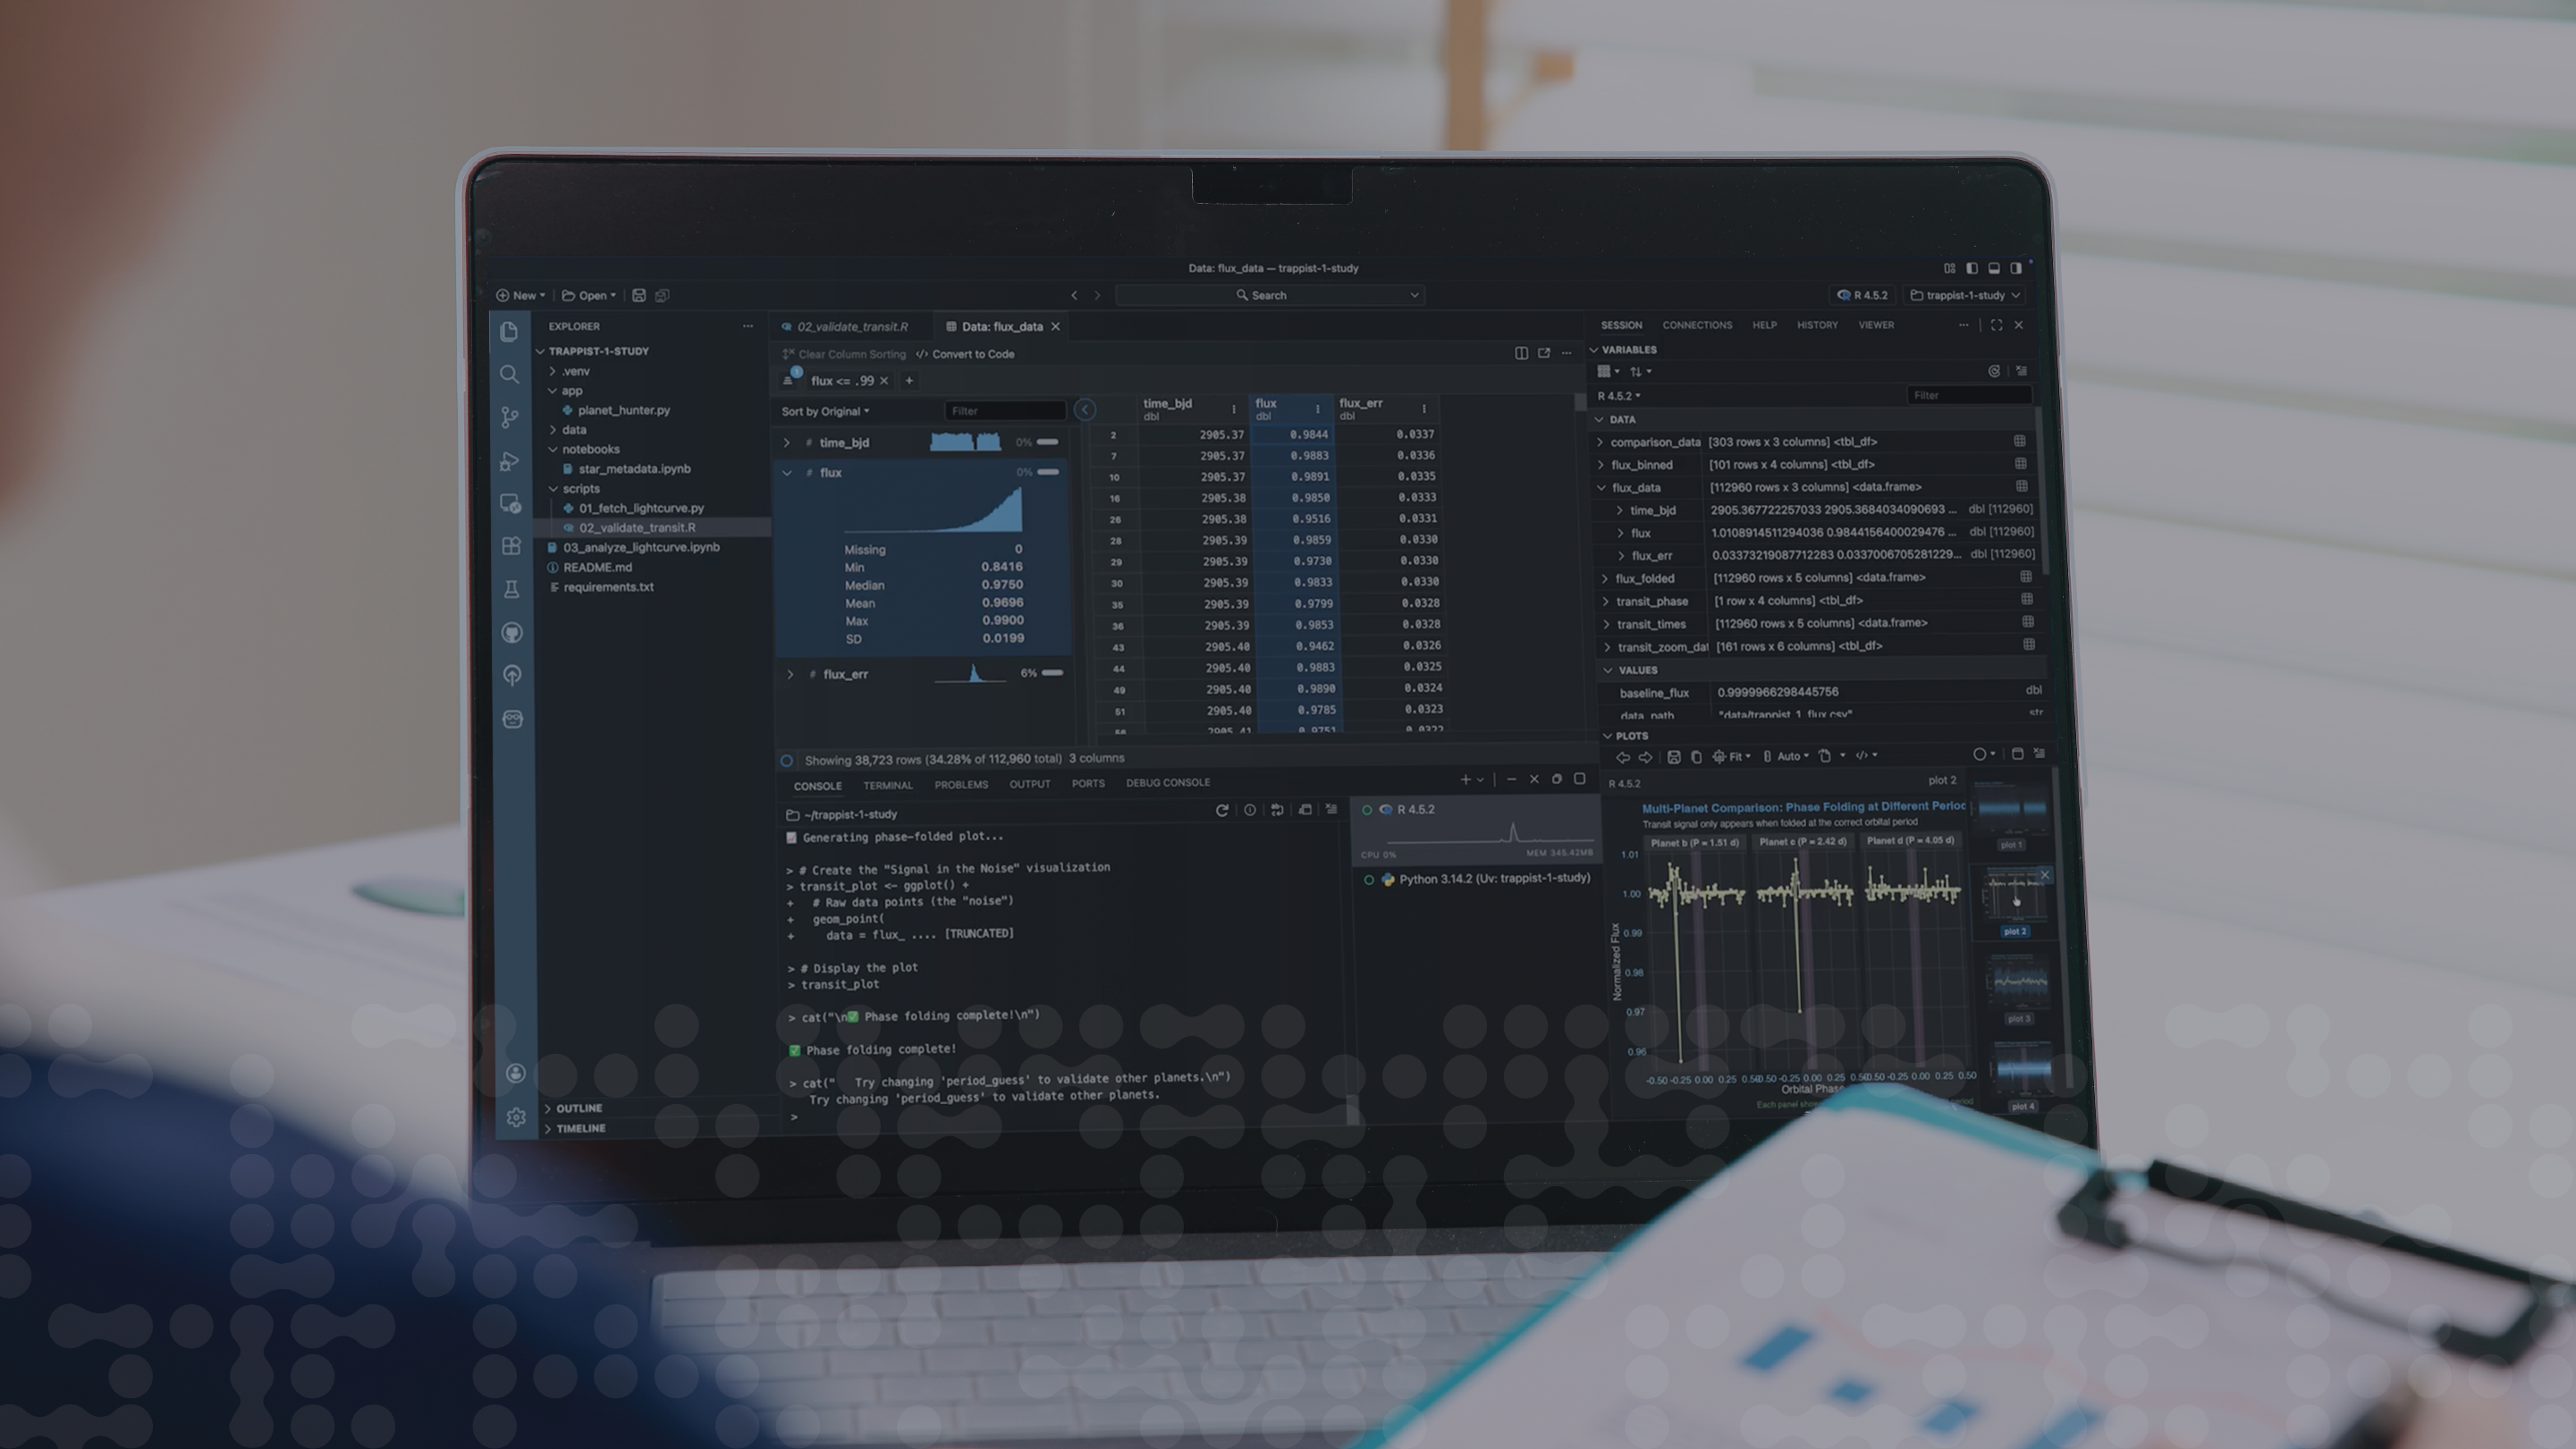Toggle the primary side bar layout icon
The width and height of the screenshot is (2576, 1449).
pyautogui.click(x=1972, y=268)
